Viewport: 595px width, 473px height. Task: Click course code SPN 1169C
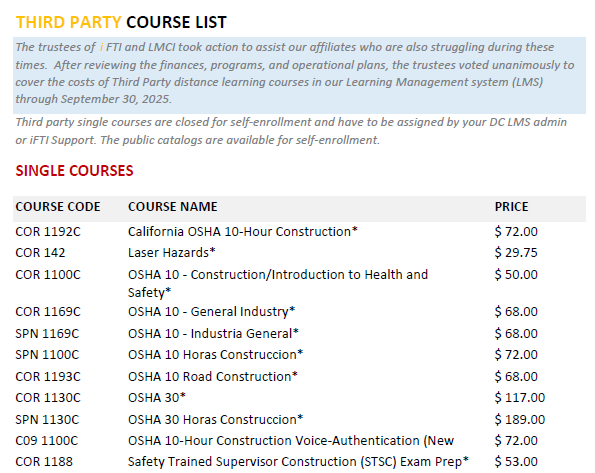[47, 334]
